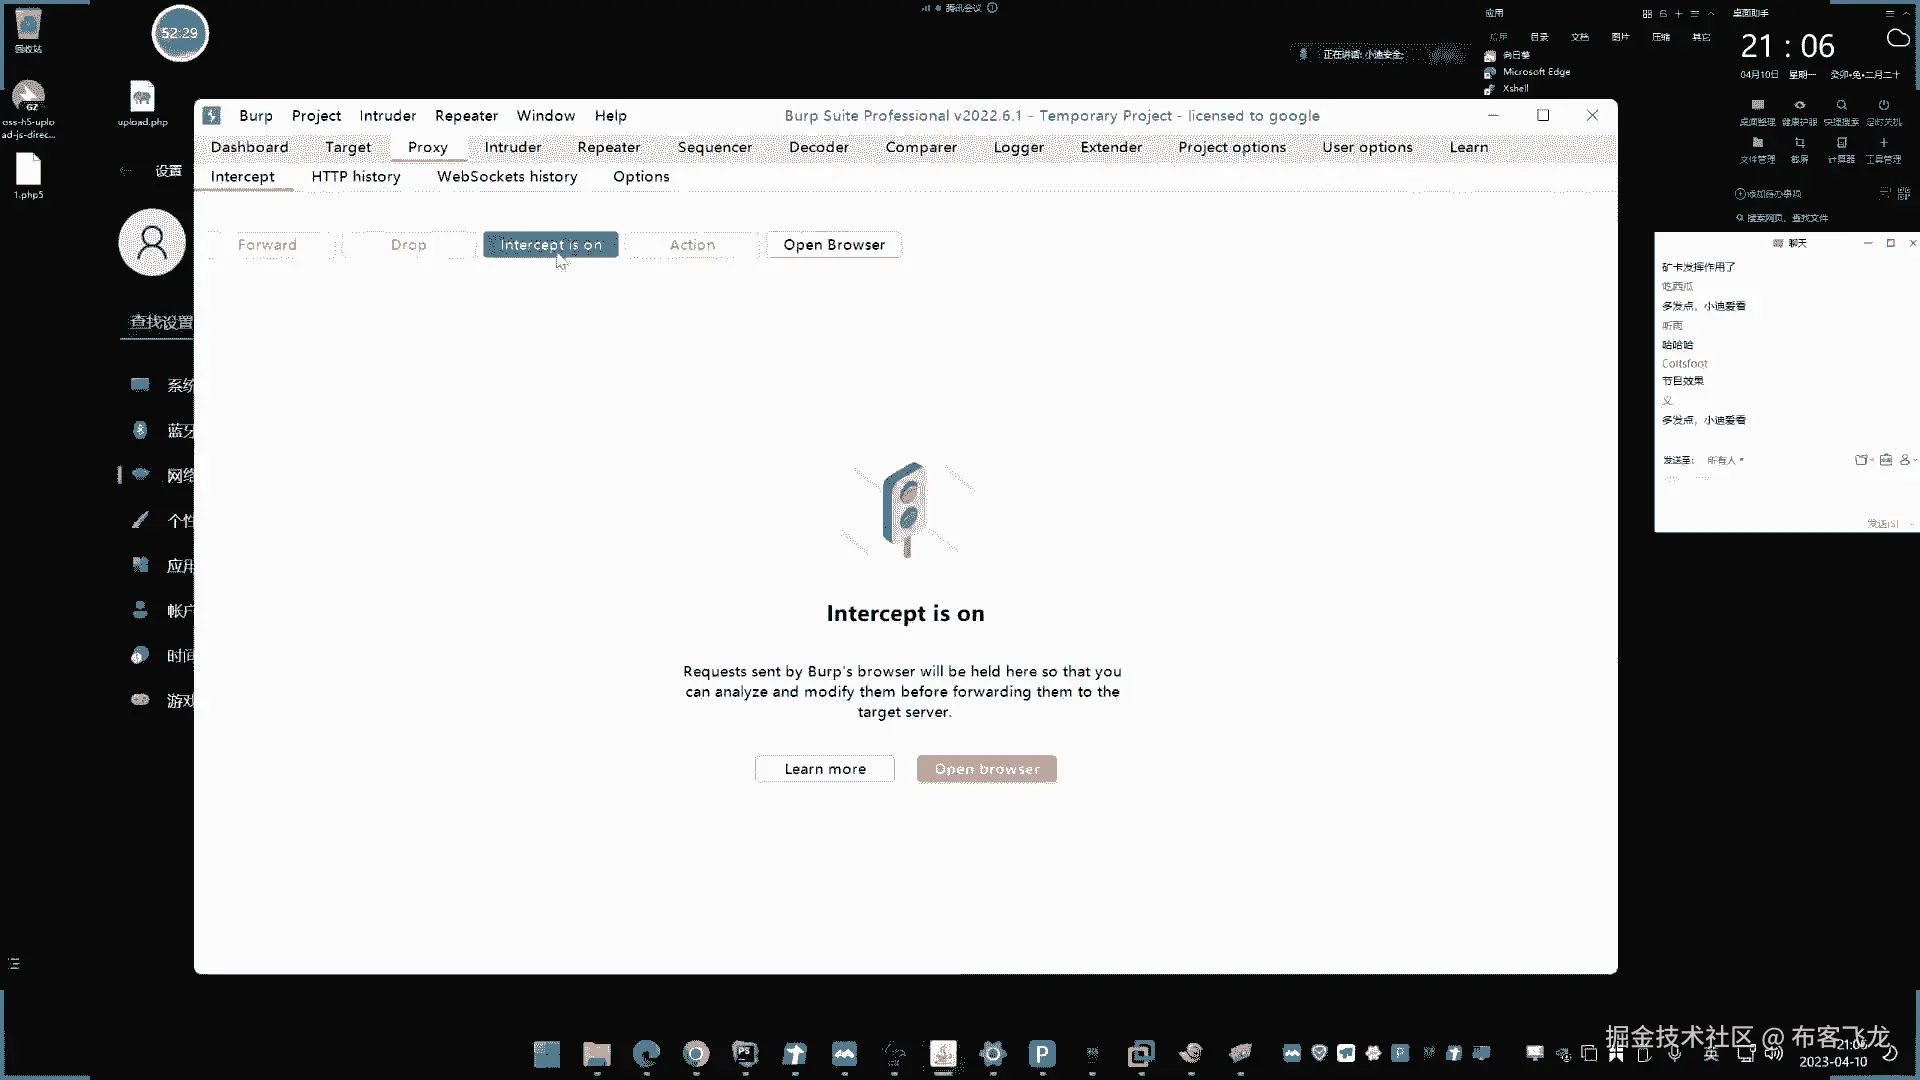Expand the chat recipient dropdown
The height and width of the screenshot is (1080, 1920).
pyautogui.click(x=1726, y=460)
